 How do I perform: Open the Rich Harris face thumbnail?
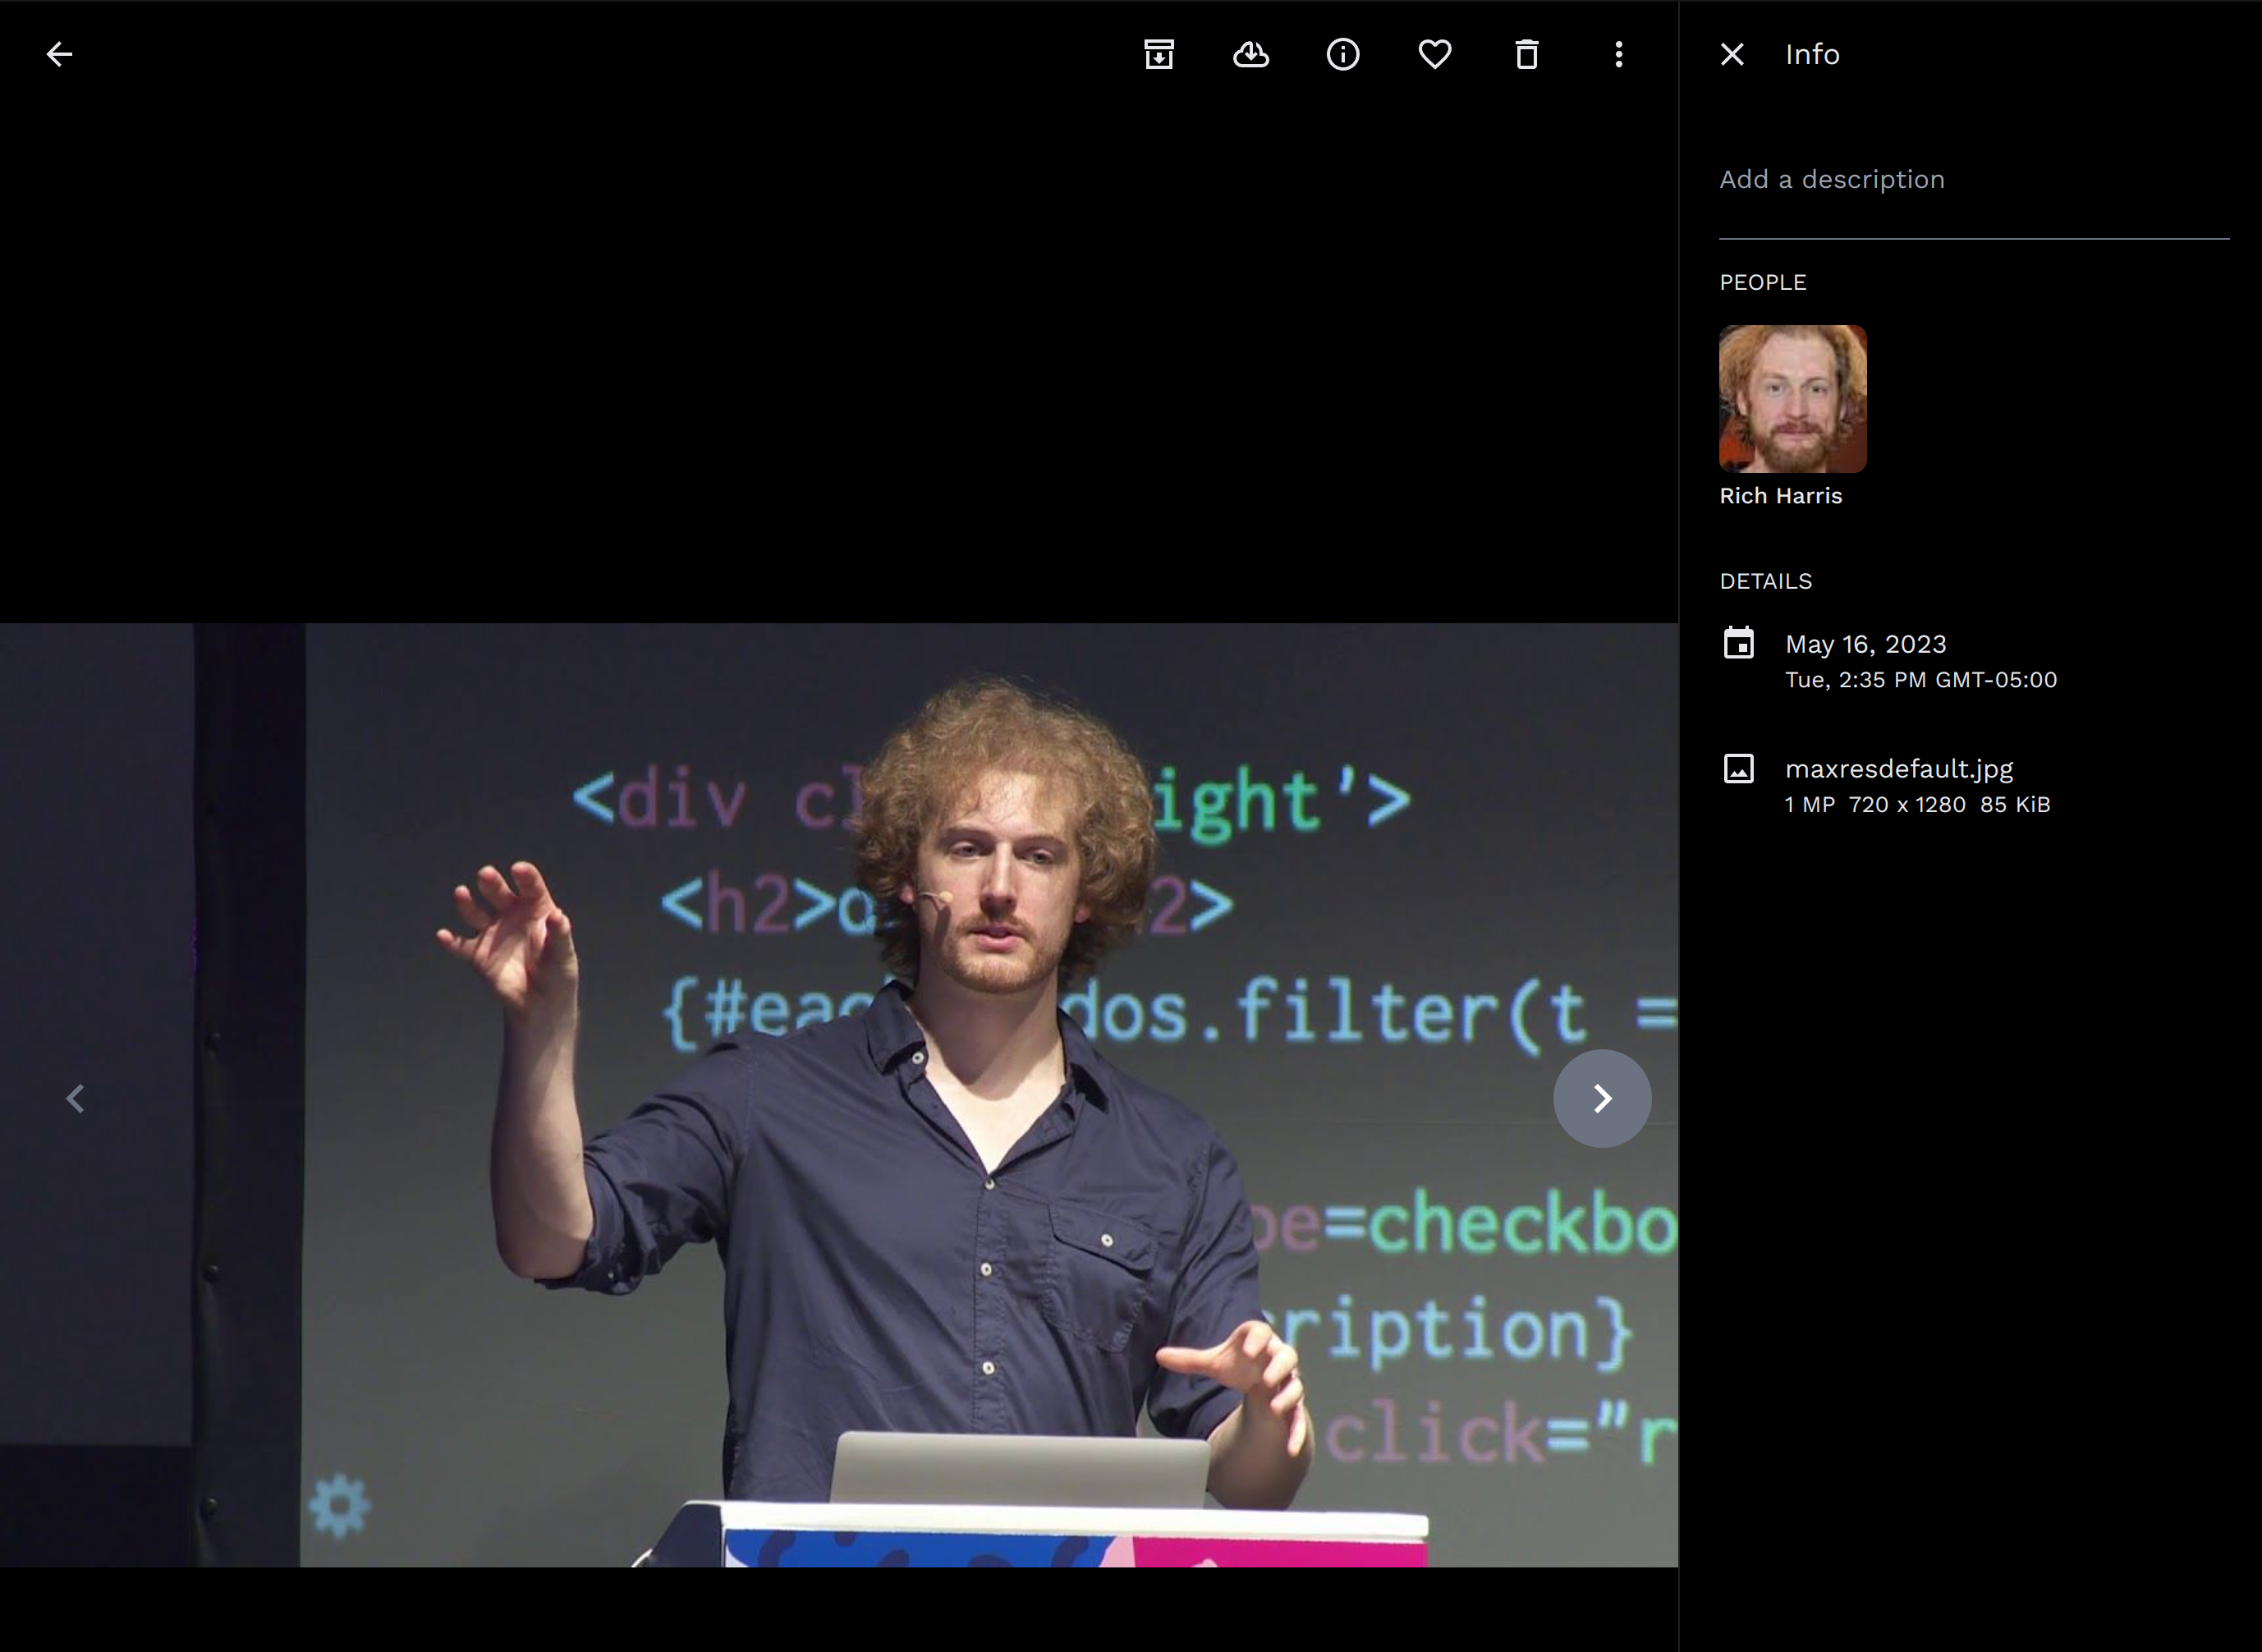(x=1792, y=398)
